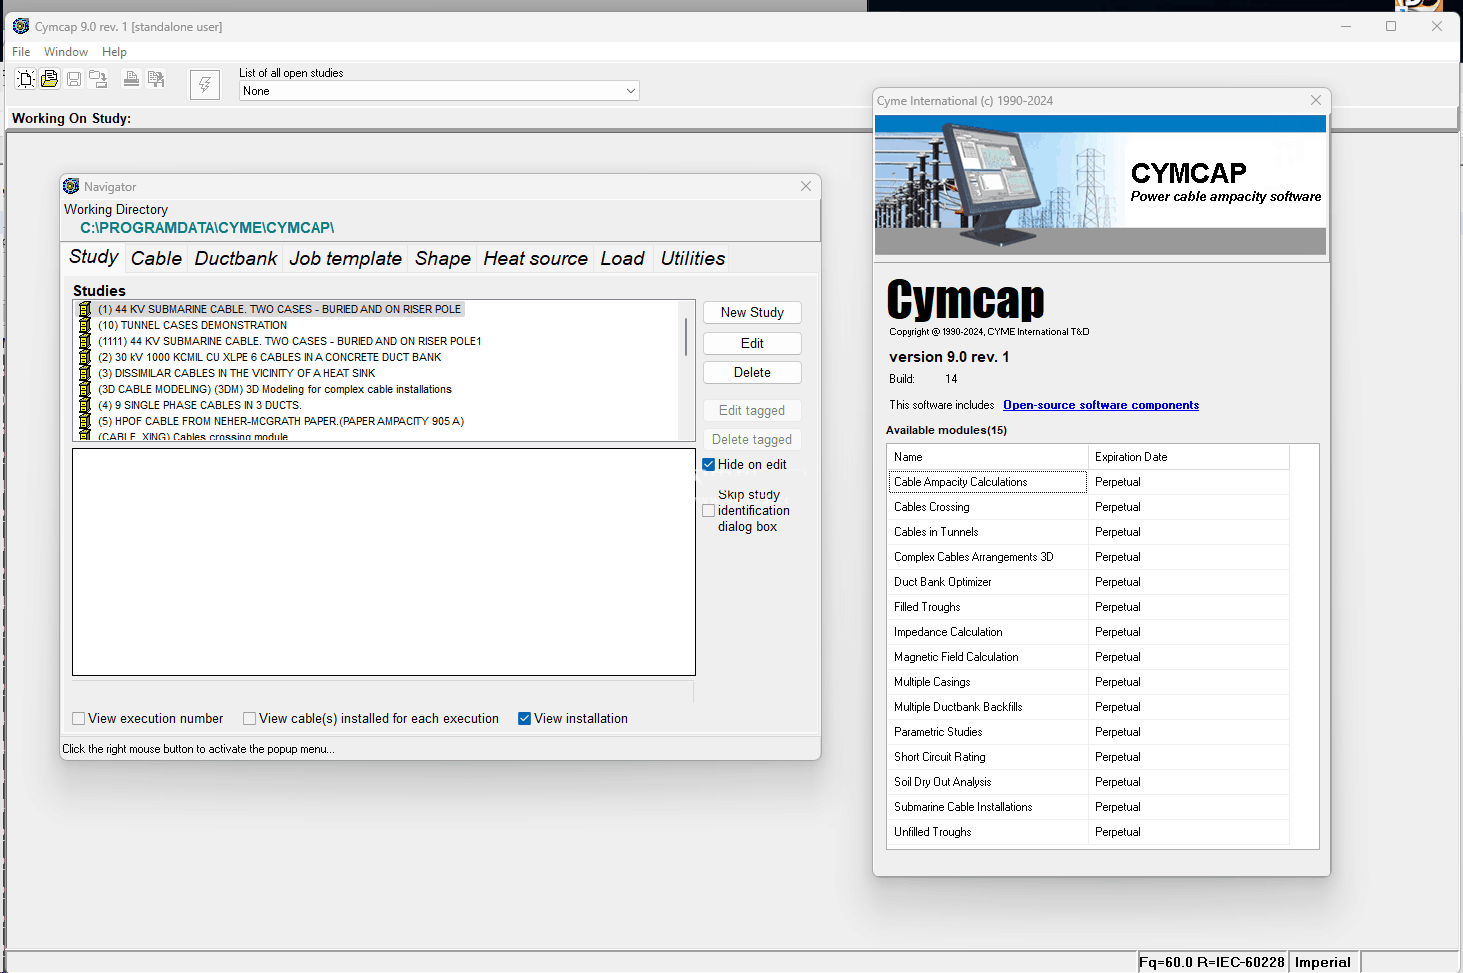This screenshot has width=1463, height=973.
Task: Click the folder-to-disk export toolbar icon
Action: pos(98,78)
